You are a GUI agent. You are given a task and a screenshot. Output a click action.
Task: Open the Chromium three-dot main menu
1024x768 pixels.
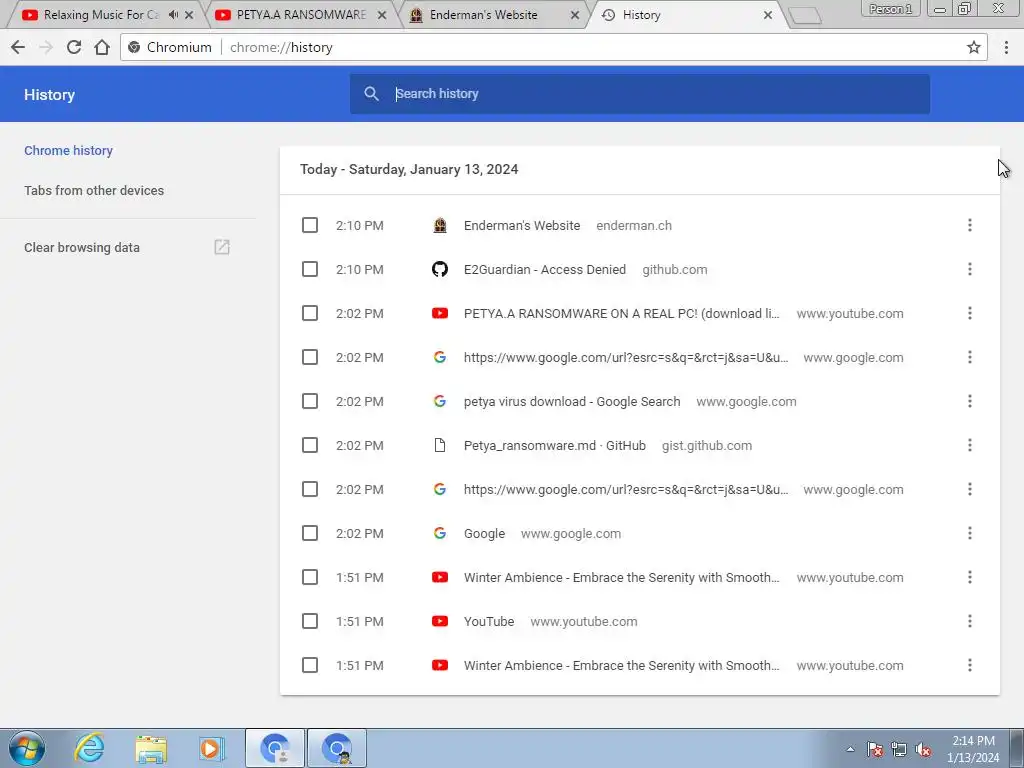pos(1006,47)
